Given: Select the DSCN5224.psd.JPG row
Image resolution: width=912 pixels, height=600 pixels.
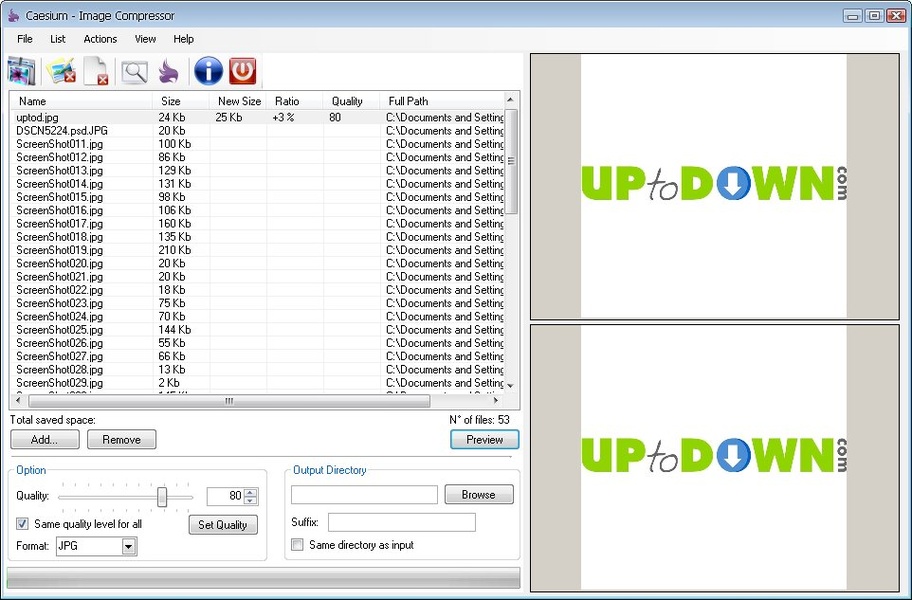Looking at the screenshot, I should pos(258,131).
